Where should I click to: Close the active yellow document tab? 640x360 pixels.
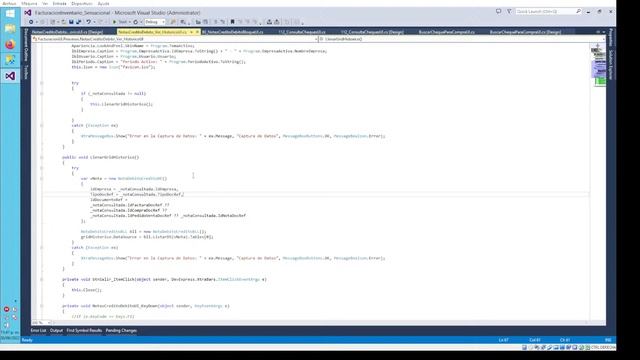pos(197,32)
